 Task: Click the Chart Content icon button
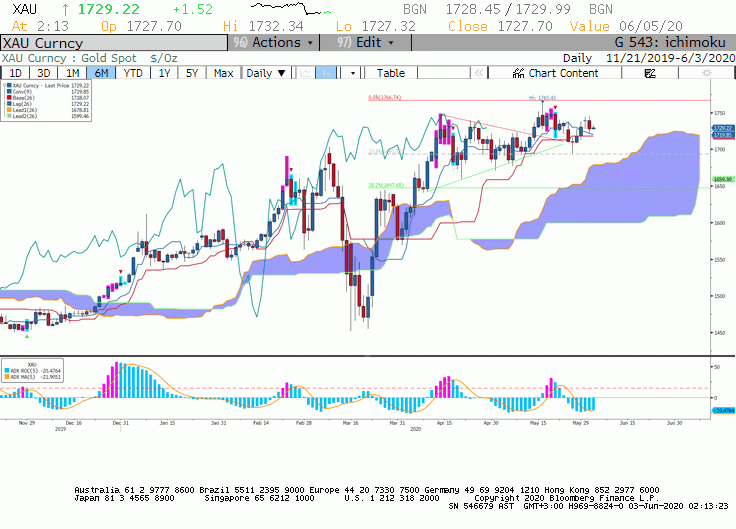click(x=555, y=73)
